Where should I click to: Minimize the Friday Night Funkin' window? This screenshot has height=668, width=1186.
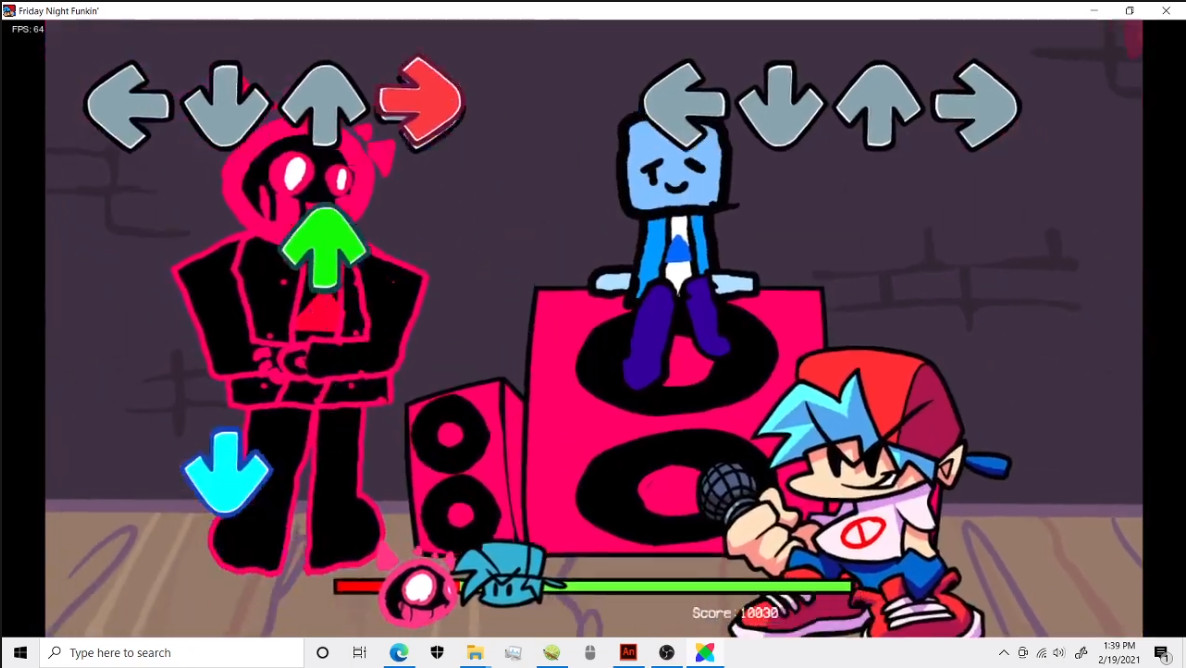click(1094, 11)
